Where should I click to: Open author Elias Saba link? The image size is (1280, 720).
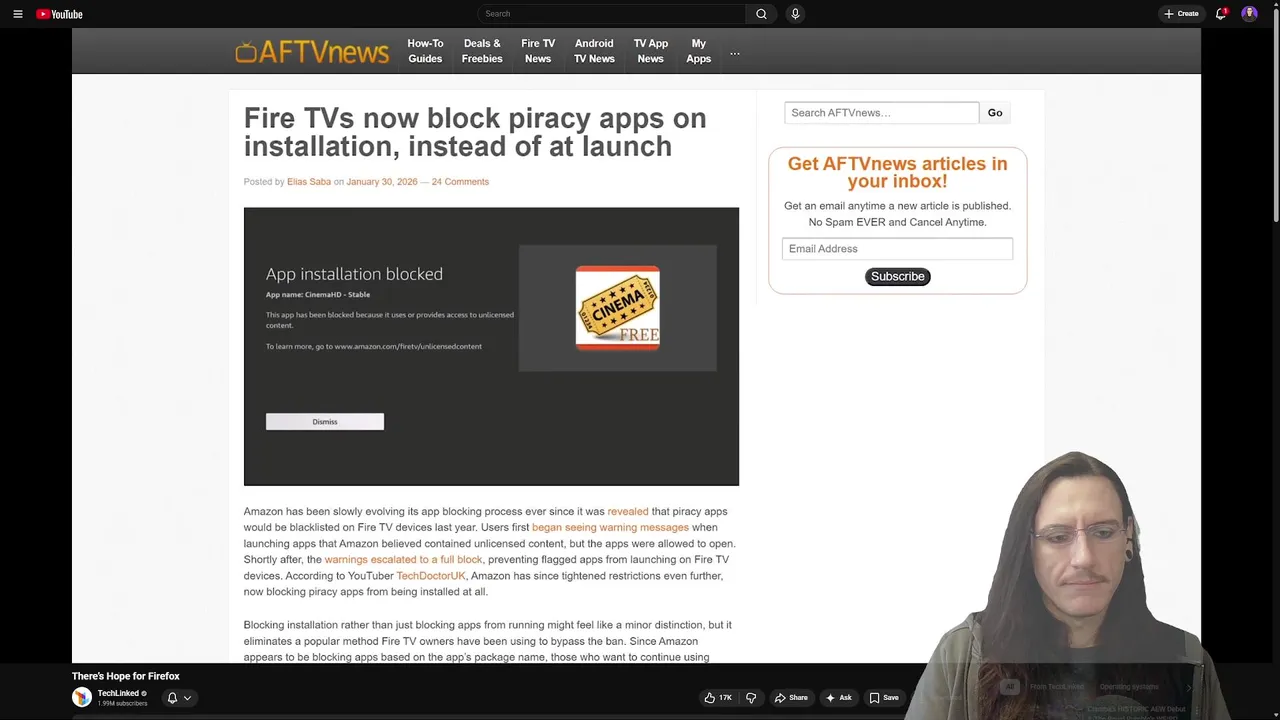[309, 182]
